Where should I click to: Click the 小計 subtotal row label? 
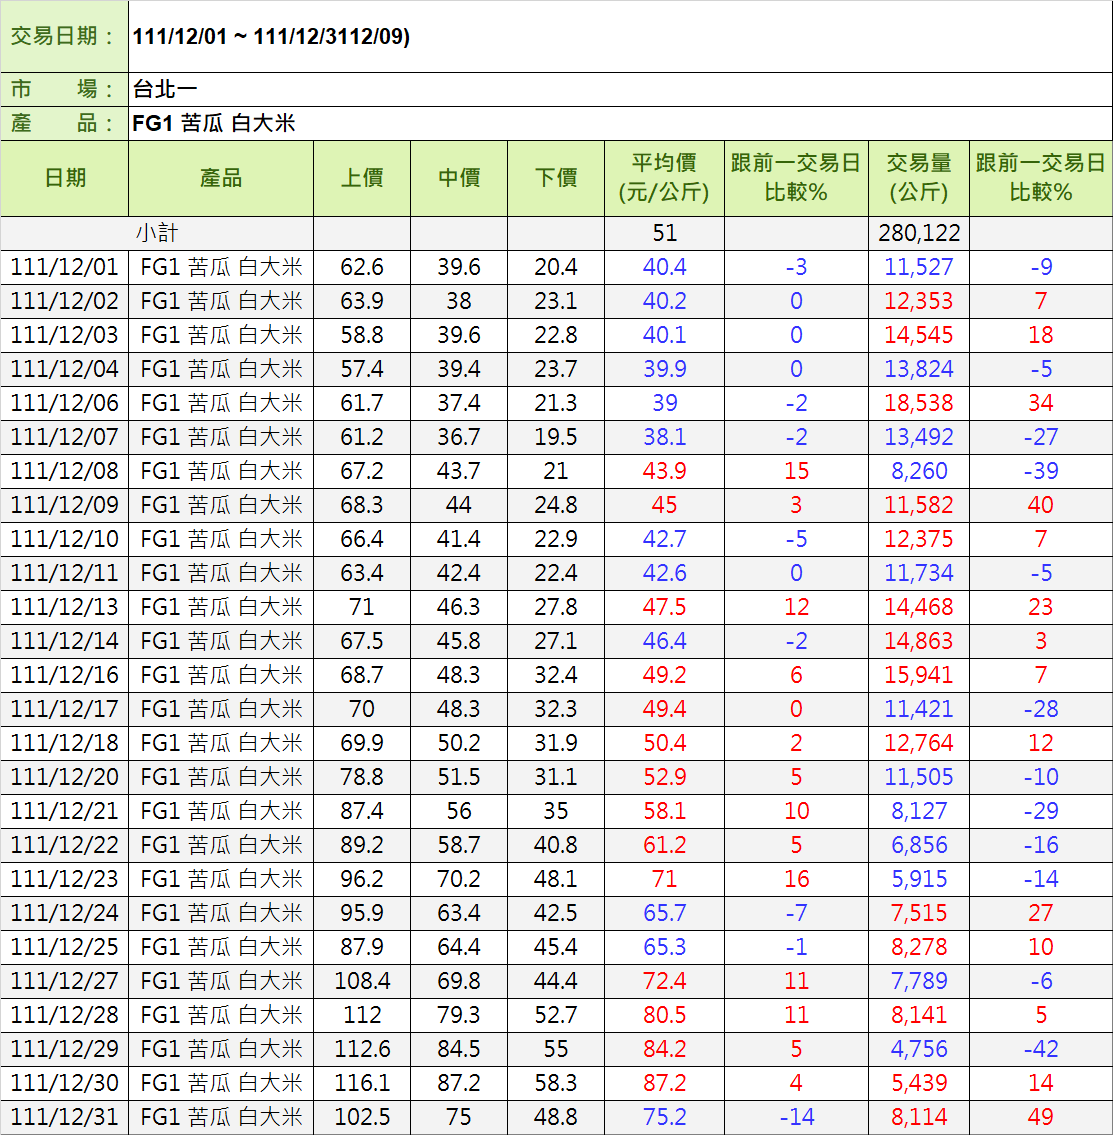tap(157, 233)
